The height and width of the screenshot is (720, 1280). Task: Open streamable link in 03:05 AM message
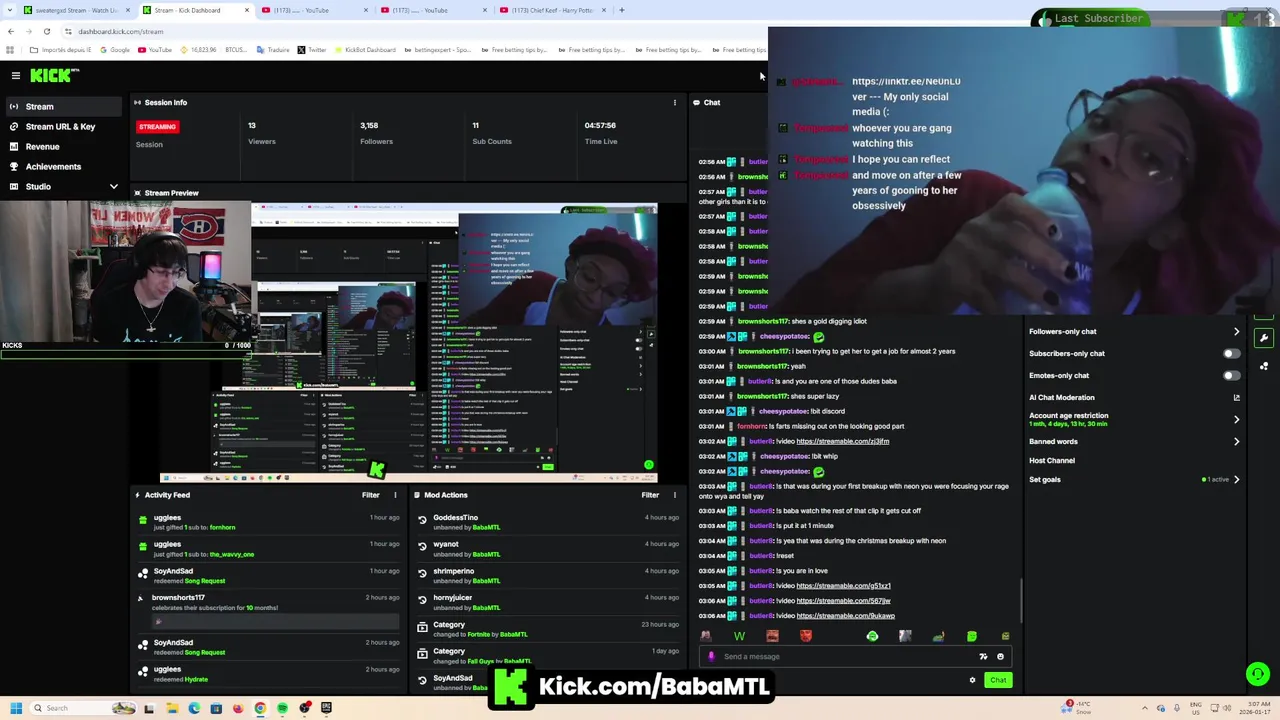click(x=843, y=586)
